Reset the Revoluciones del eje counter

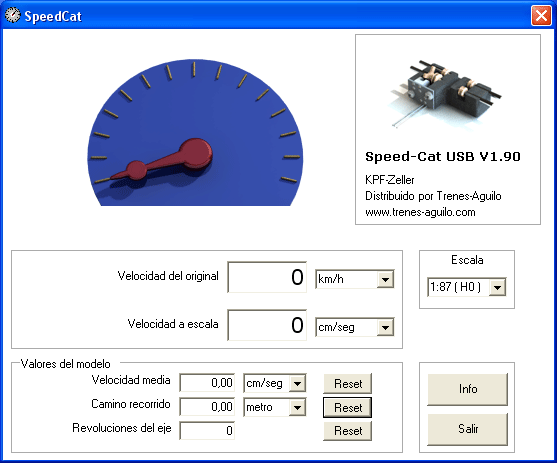(348, 431)
